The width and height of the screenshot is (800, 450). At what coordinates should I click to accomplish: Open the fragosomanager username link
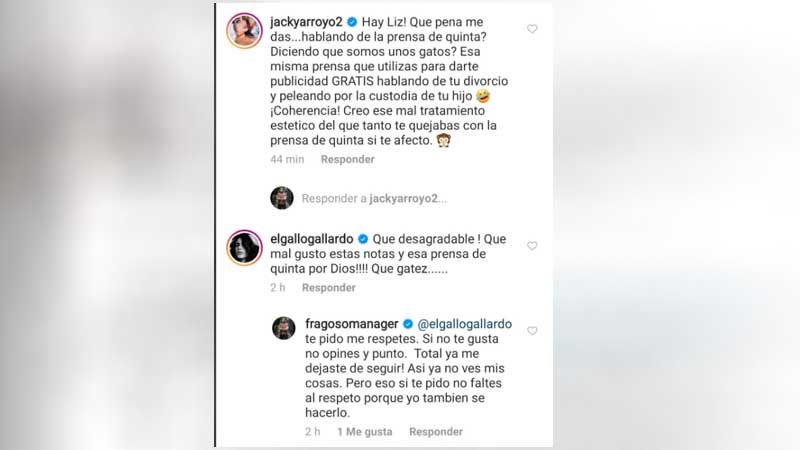click(352, 324)
